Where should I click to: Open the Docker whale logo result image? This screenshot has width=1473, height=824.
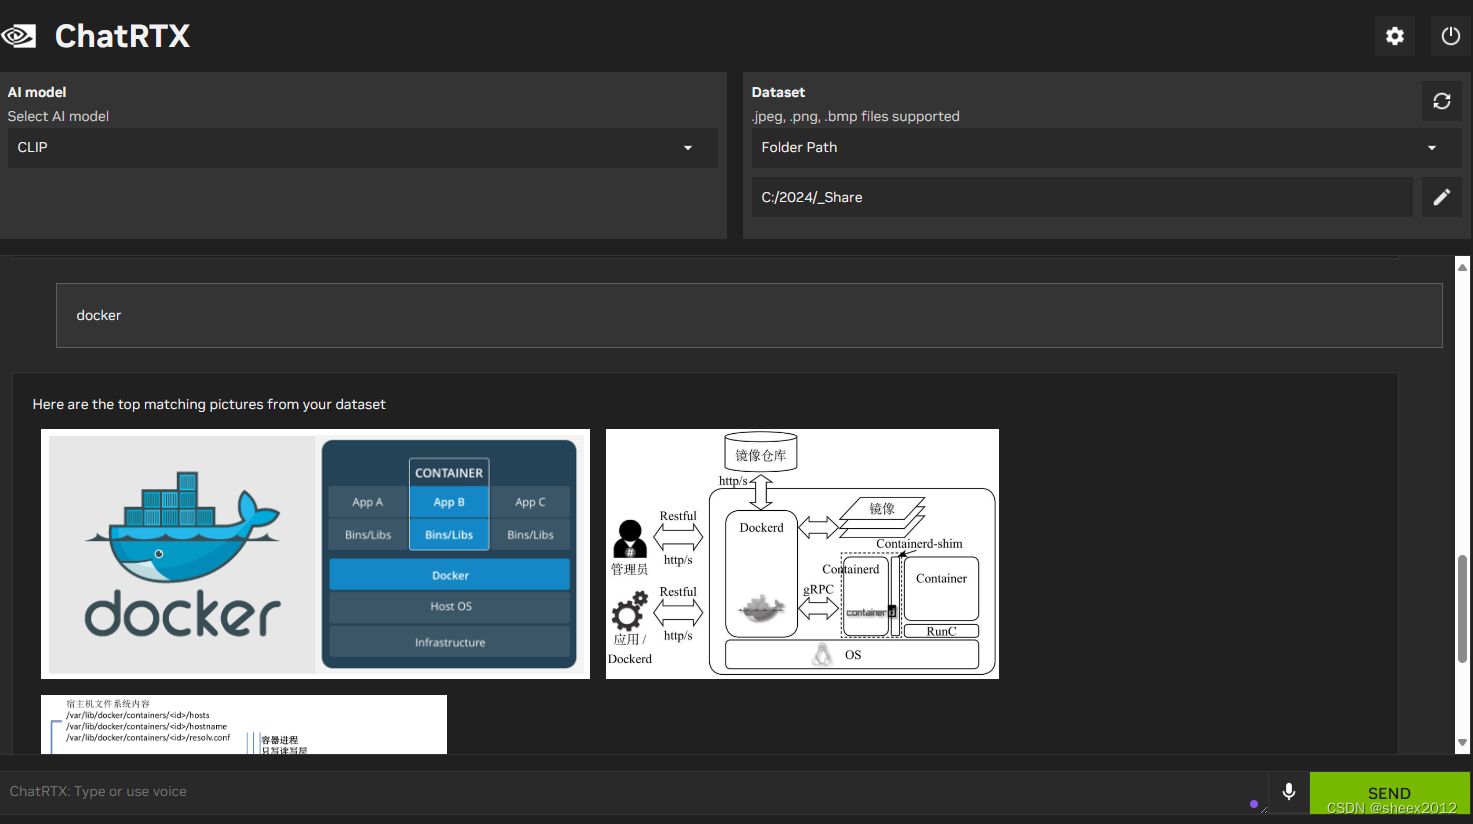[315, 554]
